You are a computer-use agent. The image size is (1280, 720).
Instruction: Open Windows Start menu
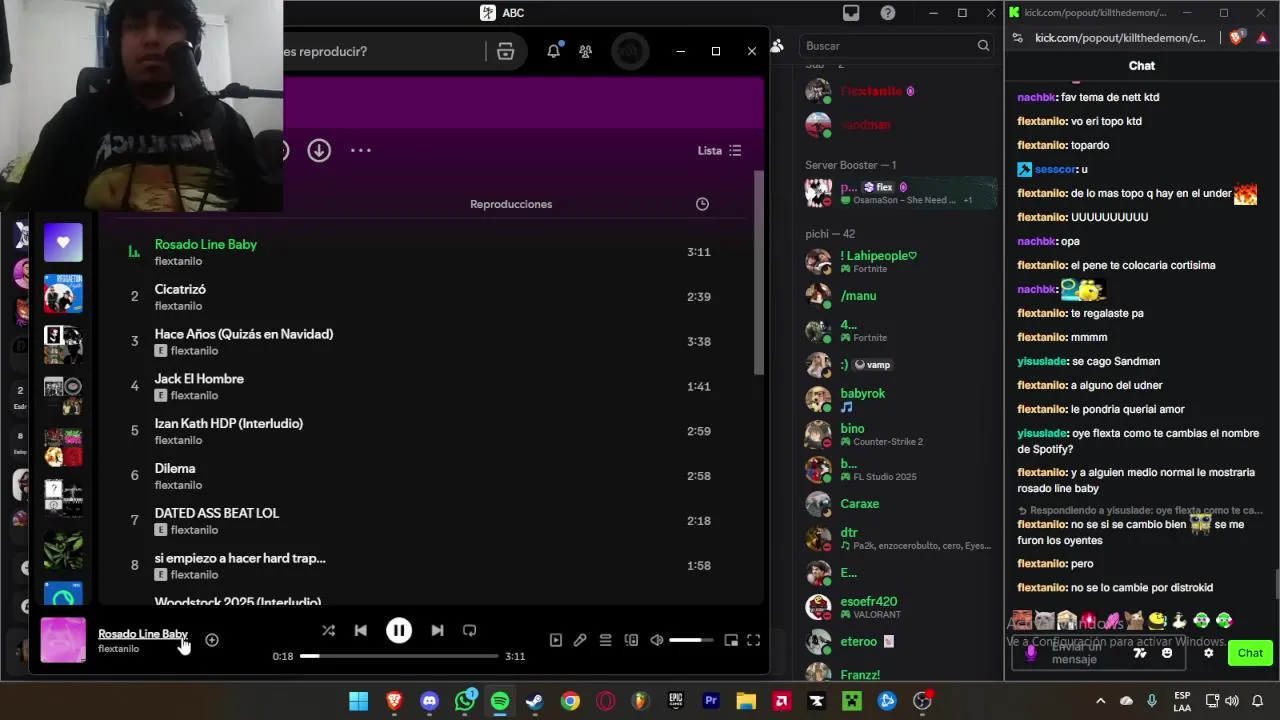coord(358,701)
